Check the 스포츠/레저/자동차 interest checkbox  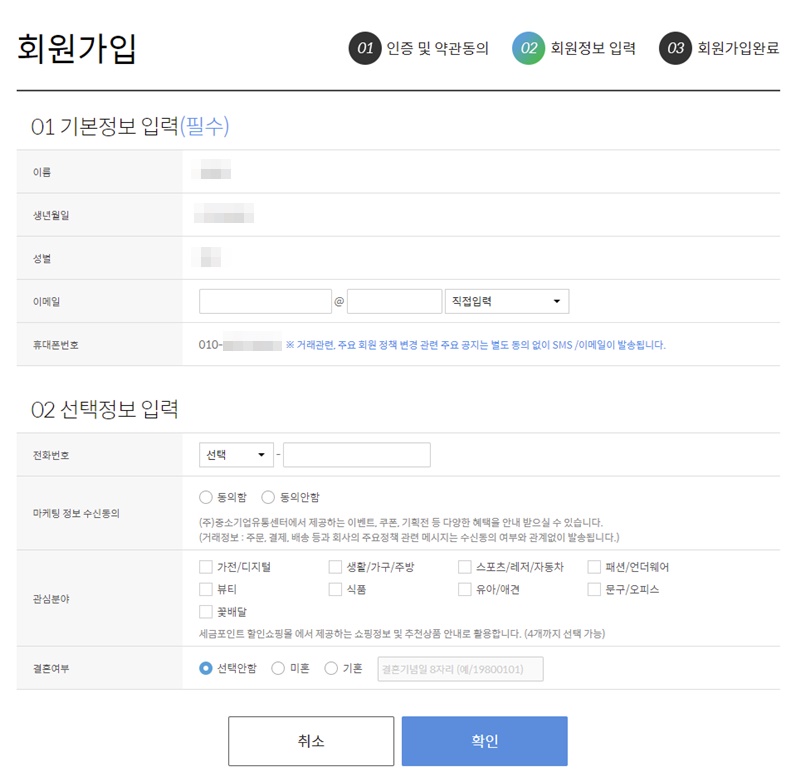465,567
